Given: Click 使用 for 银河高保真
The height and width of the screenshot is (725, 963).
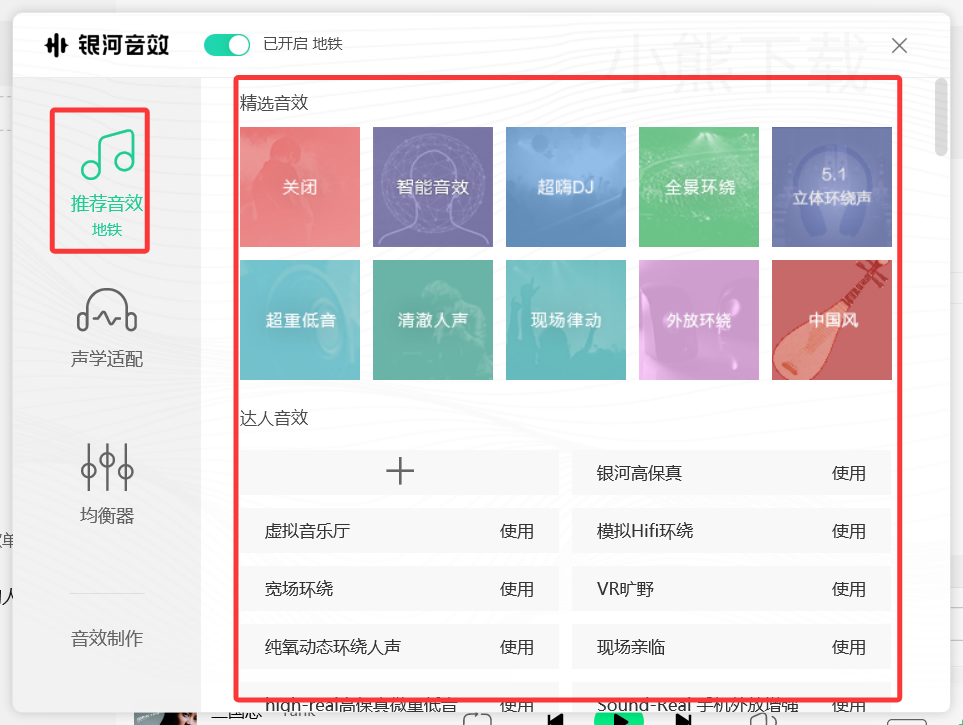Looking at the screenshot, I should tap(849, 473).
